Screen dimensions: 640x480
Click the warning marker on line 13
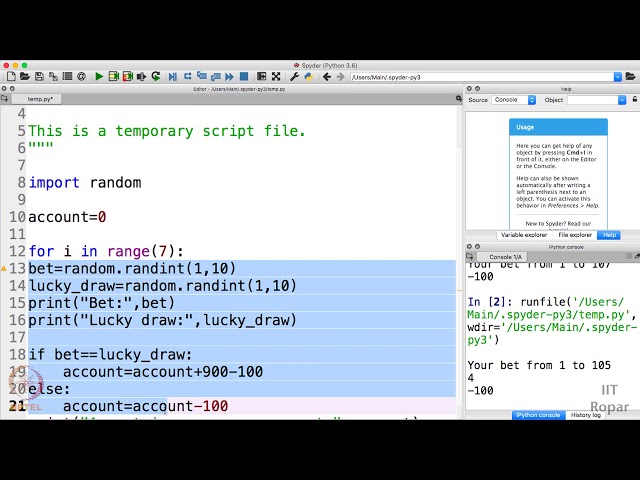coord(4,268)
